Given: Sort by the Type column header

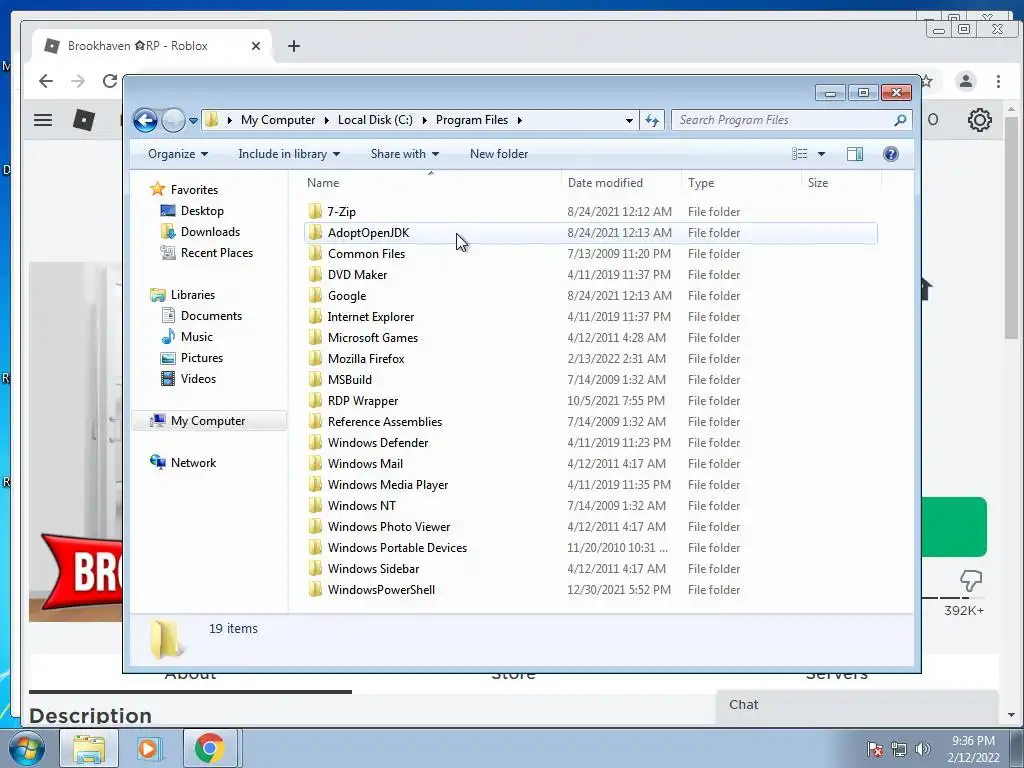Looking at the screenshot, I should click(x=741, y=183).
